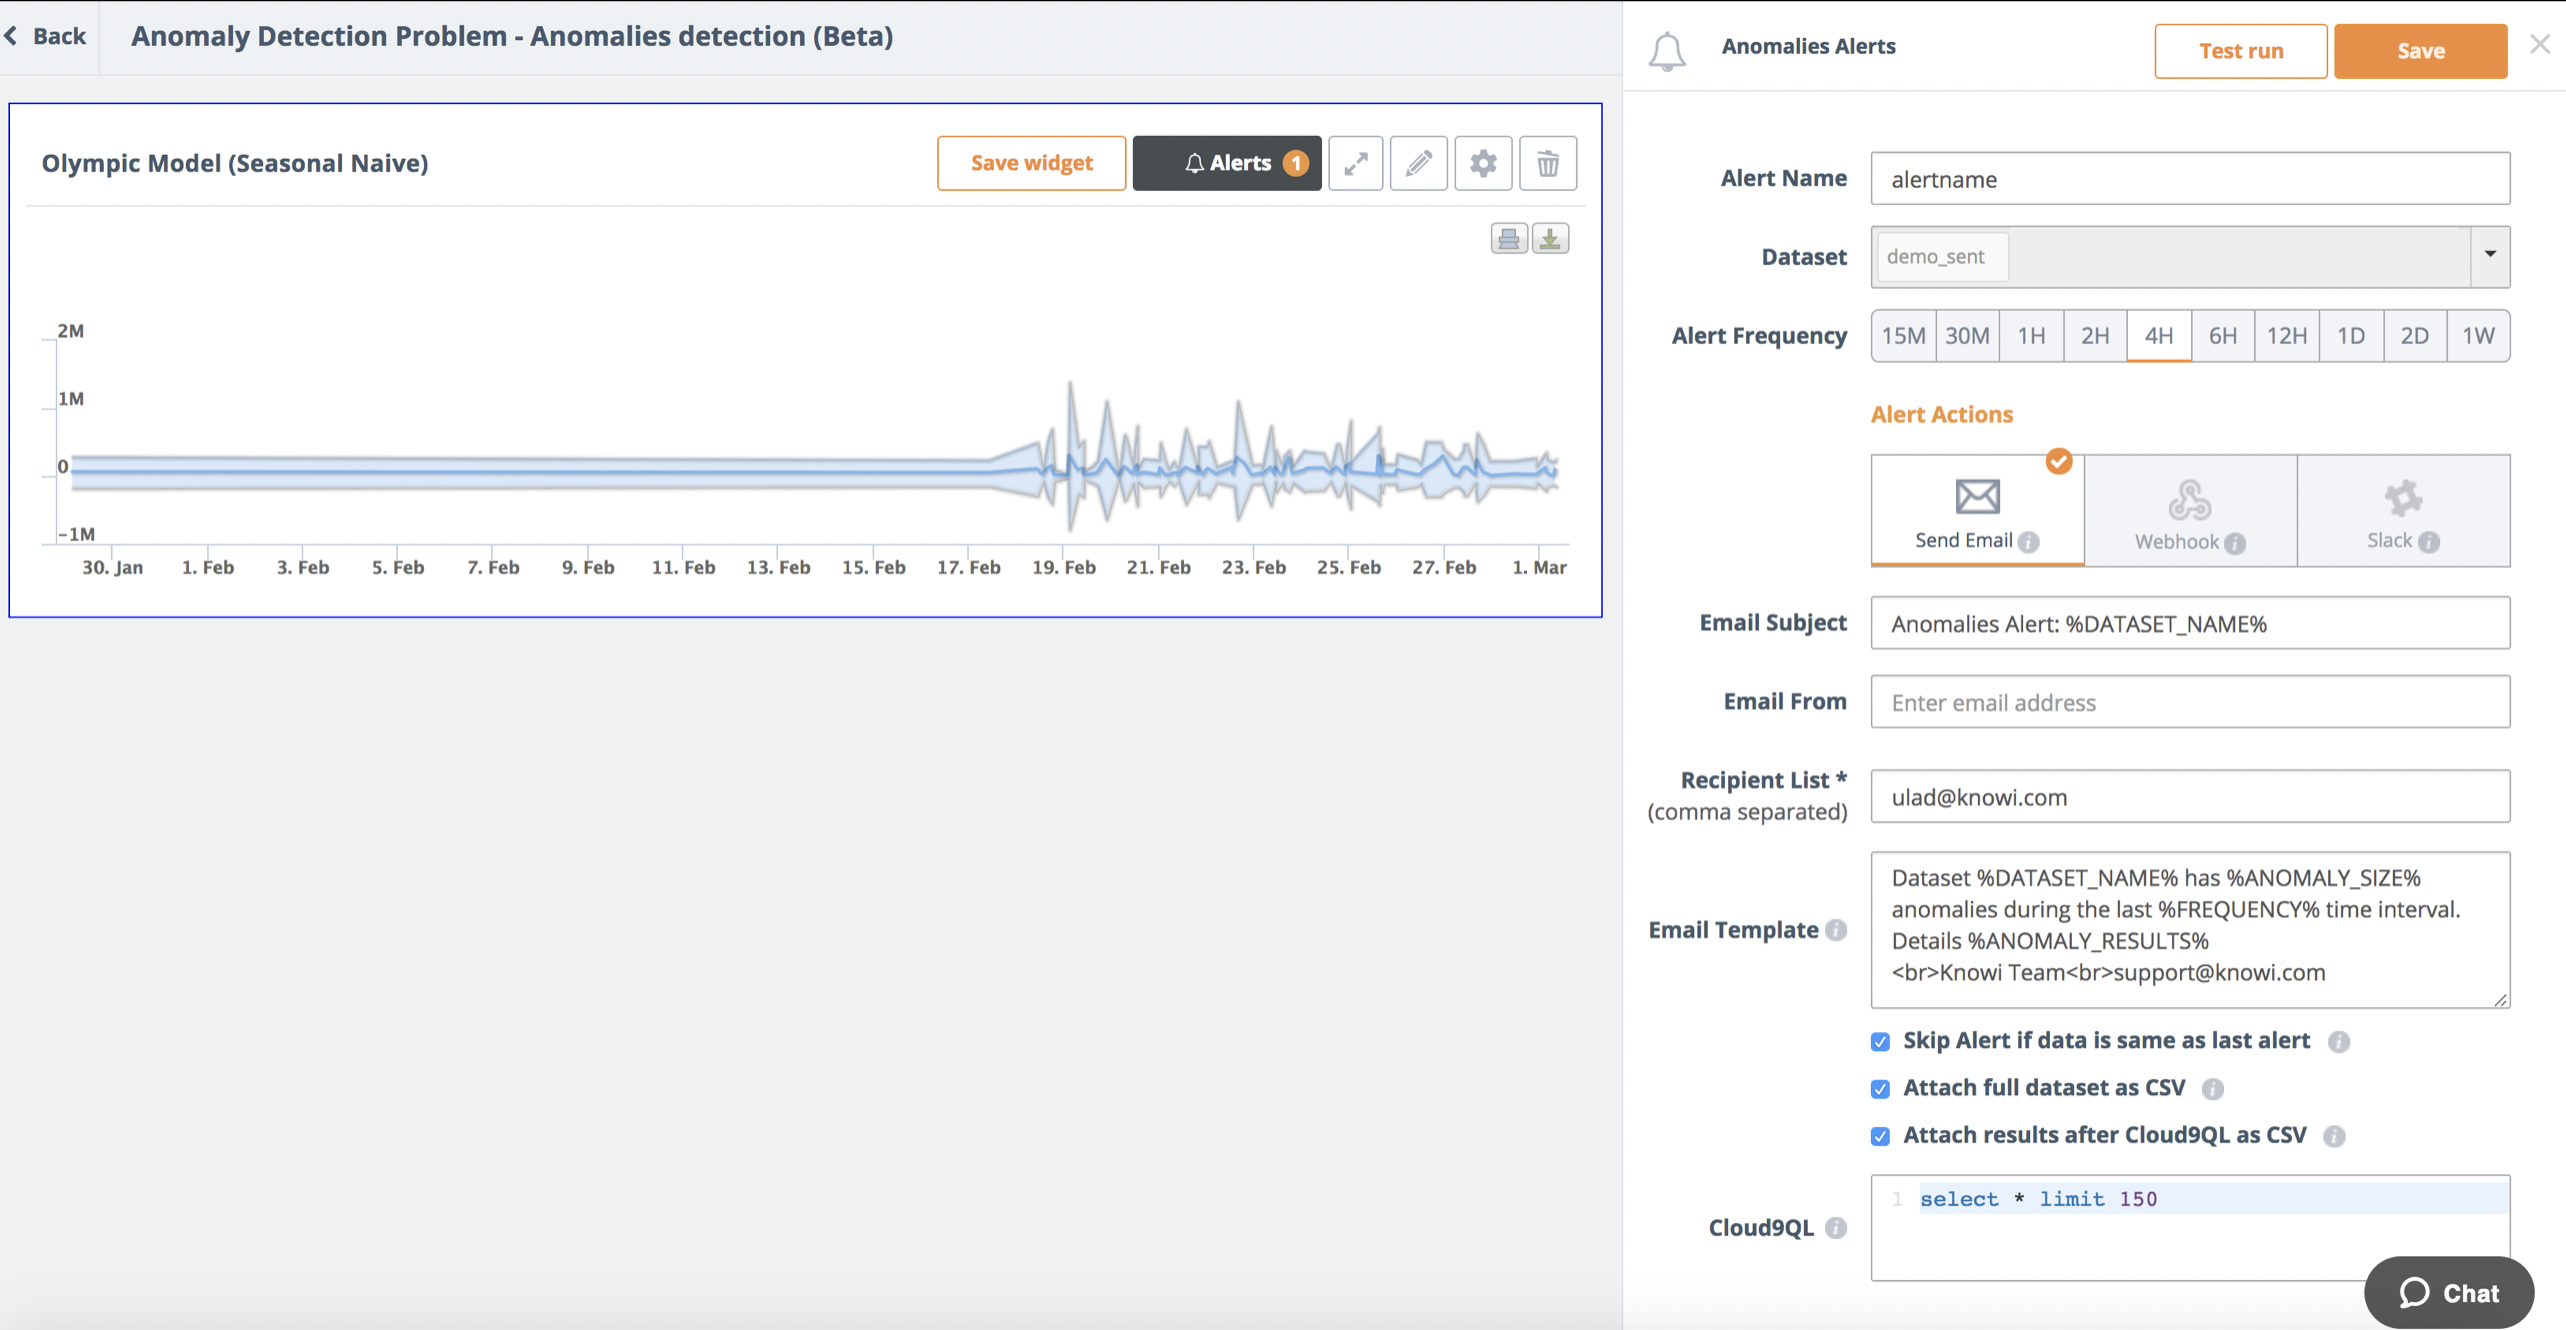Click the Test run button
Image resolution: width=2566 pixels, height=1330 pixels.
coord(2240,51)
